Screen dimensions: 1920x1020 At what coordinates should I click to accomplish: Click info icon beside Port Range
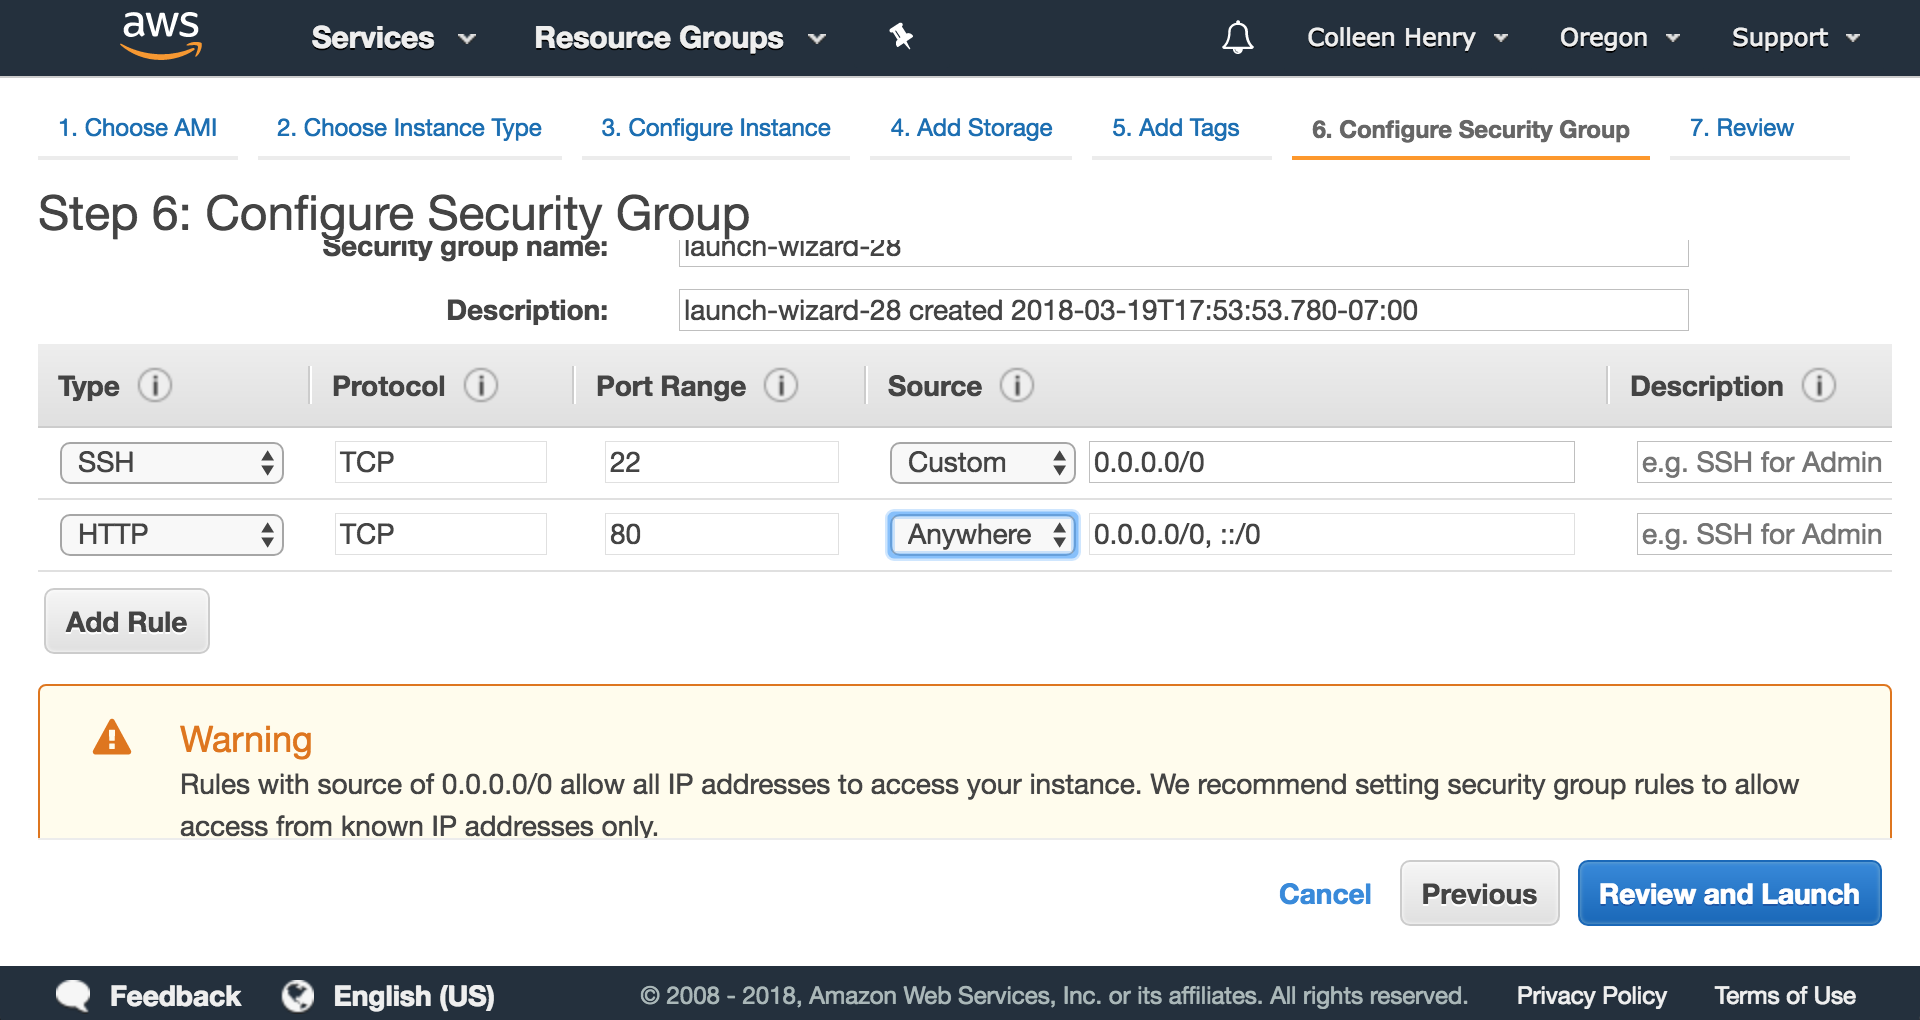[x=781, y=385]
